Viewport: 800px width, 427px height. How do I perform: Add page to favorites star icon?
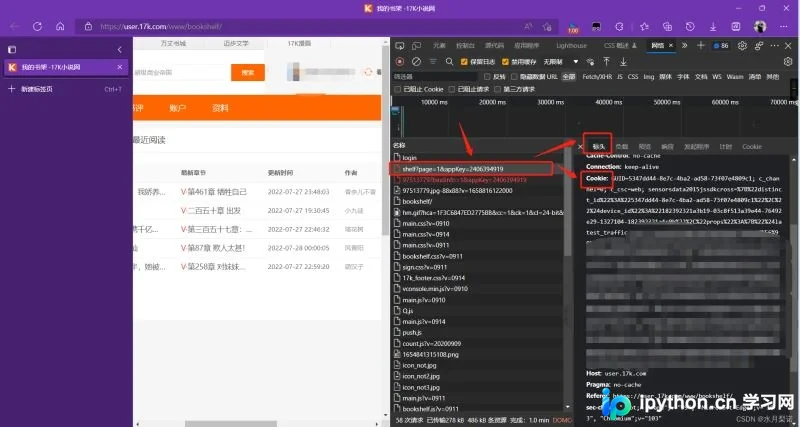[547, 27]
